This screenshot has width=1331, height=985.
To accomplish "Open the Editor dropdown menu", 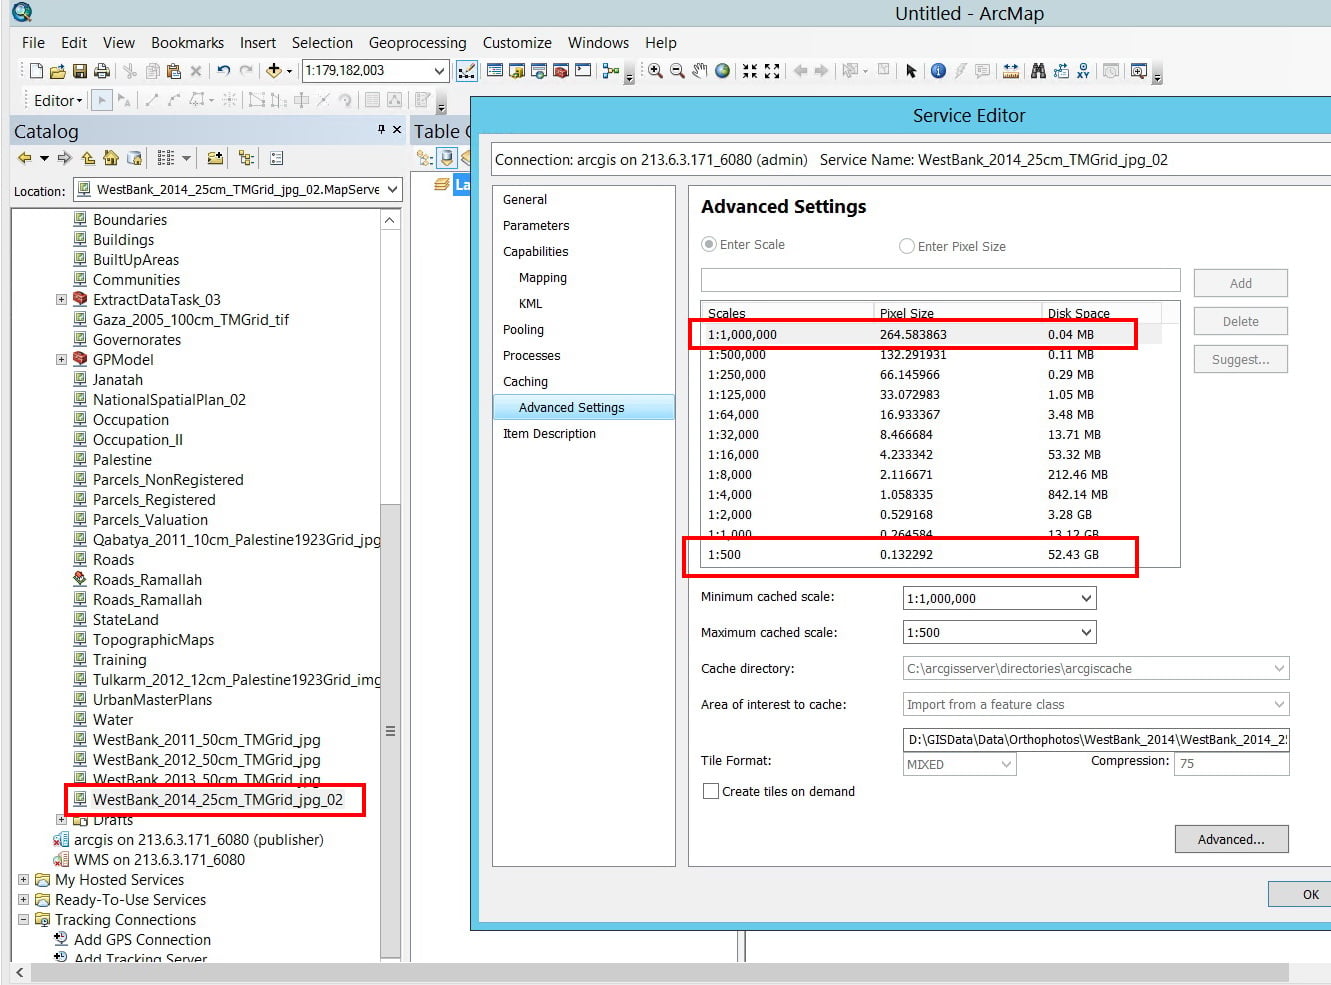I will click(x=58, y=100).
